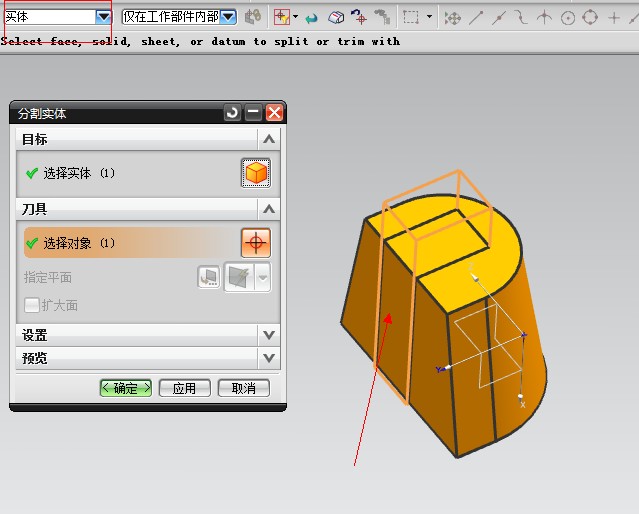Click the cube icon for 选择实体

click(x=256, y=173)
